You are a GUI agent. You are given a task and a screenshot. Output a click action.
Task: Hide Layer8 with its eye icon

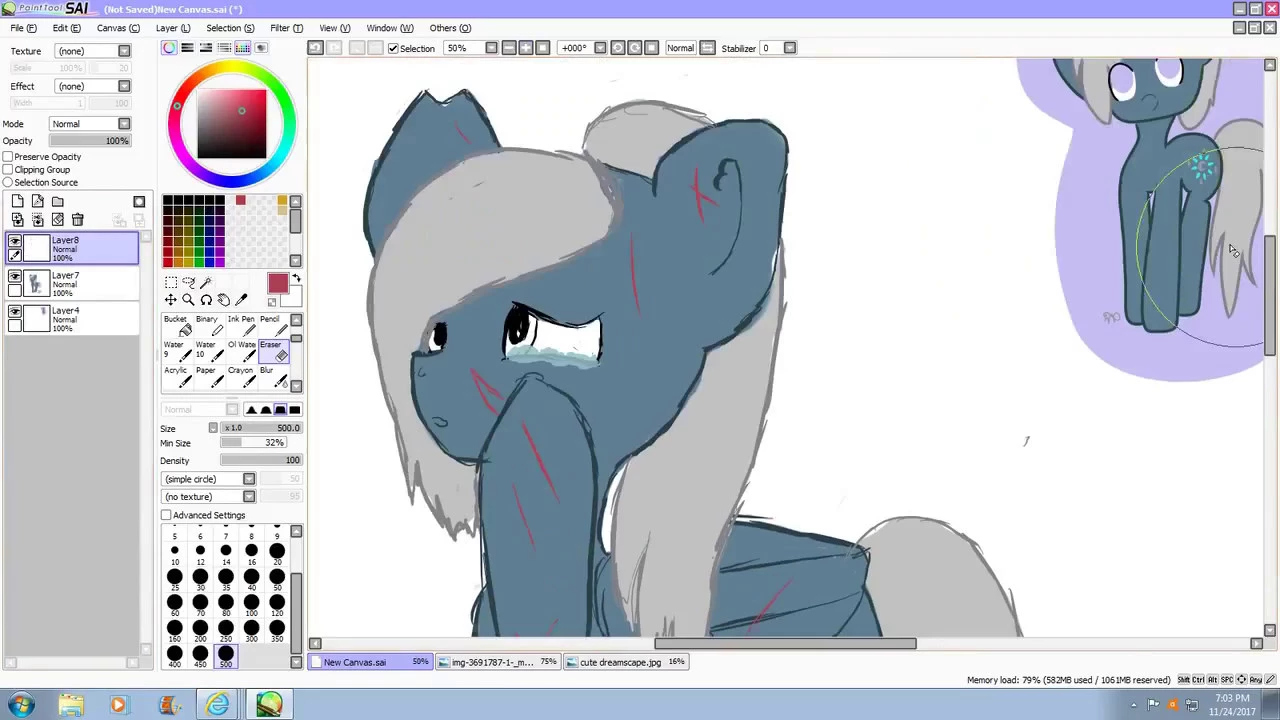15,241
